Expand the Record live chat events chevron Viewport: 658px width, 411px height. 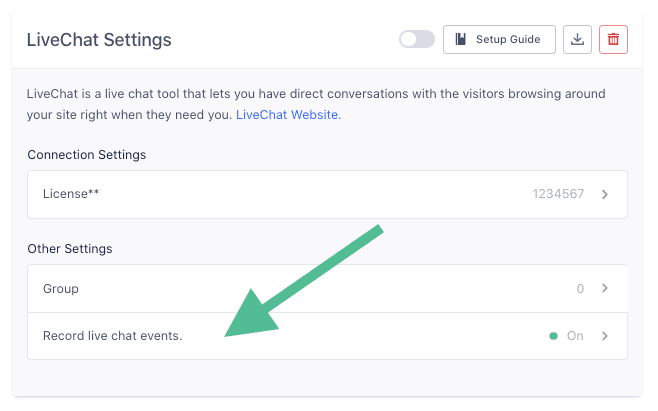[x=605, y=336]
